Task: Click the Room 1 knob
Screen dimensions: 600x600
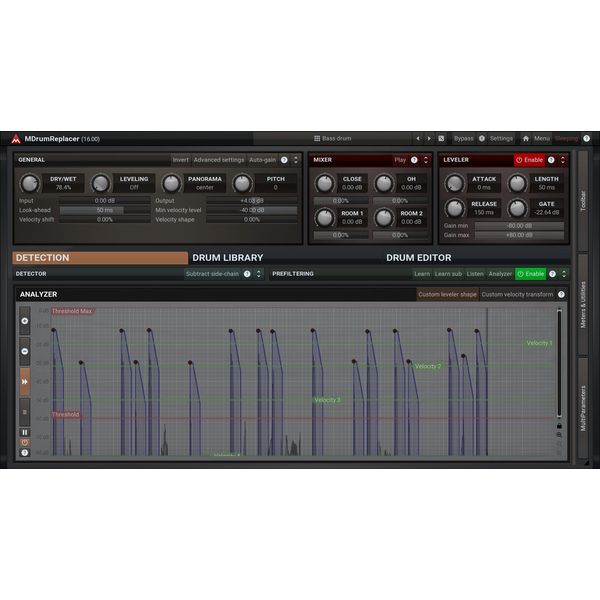Action: (x=324, y=218)
